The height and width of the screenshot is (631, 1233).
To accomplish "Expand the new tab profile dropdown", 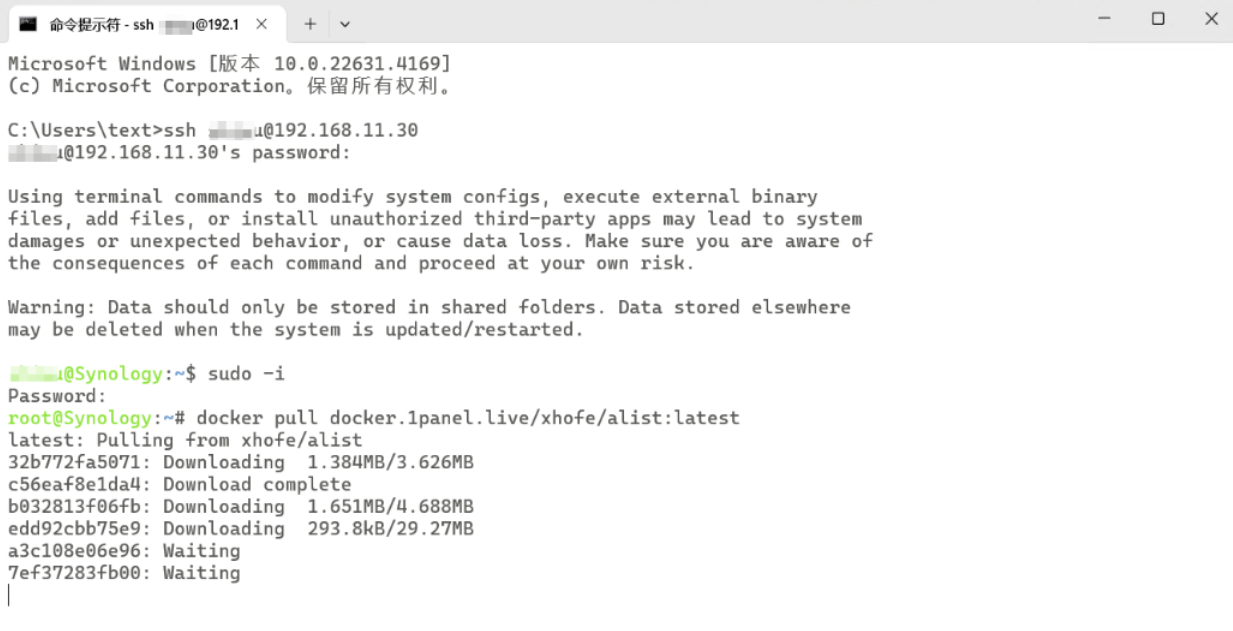I will 345,24.
